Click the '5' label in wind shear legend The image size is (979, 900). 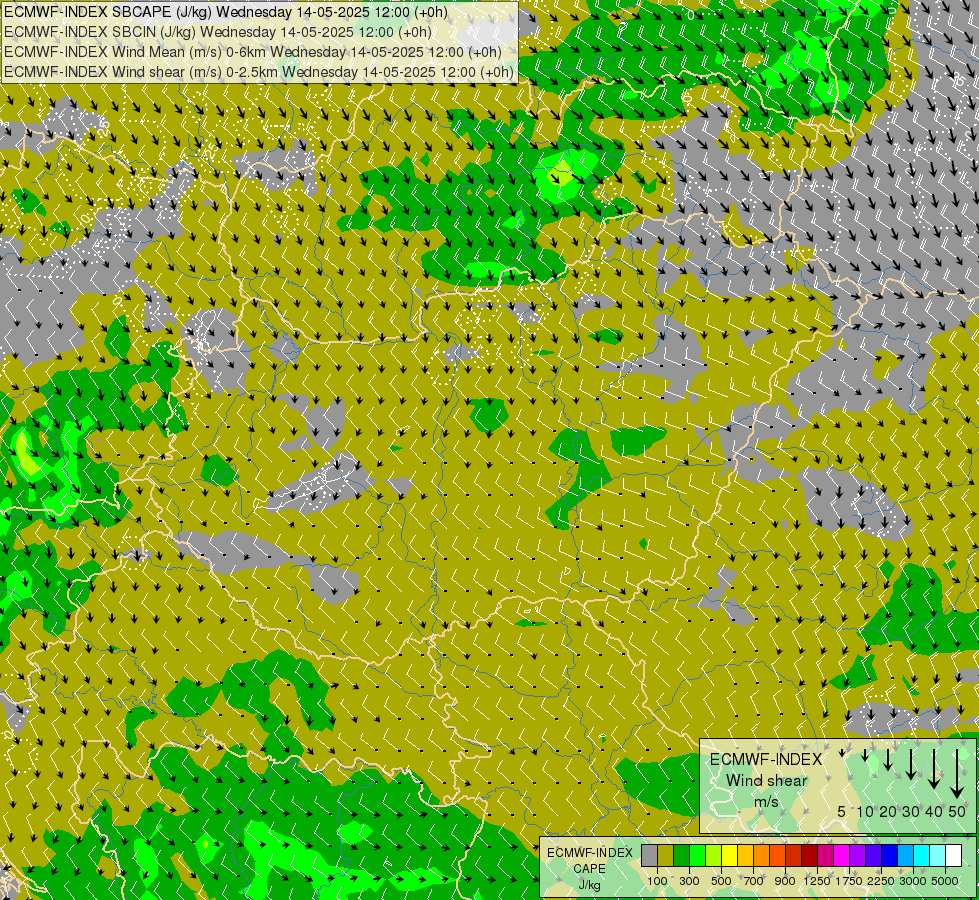[x=841, y=811]
